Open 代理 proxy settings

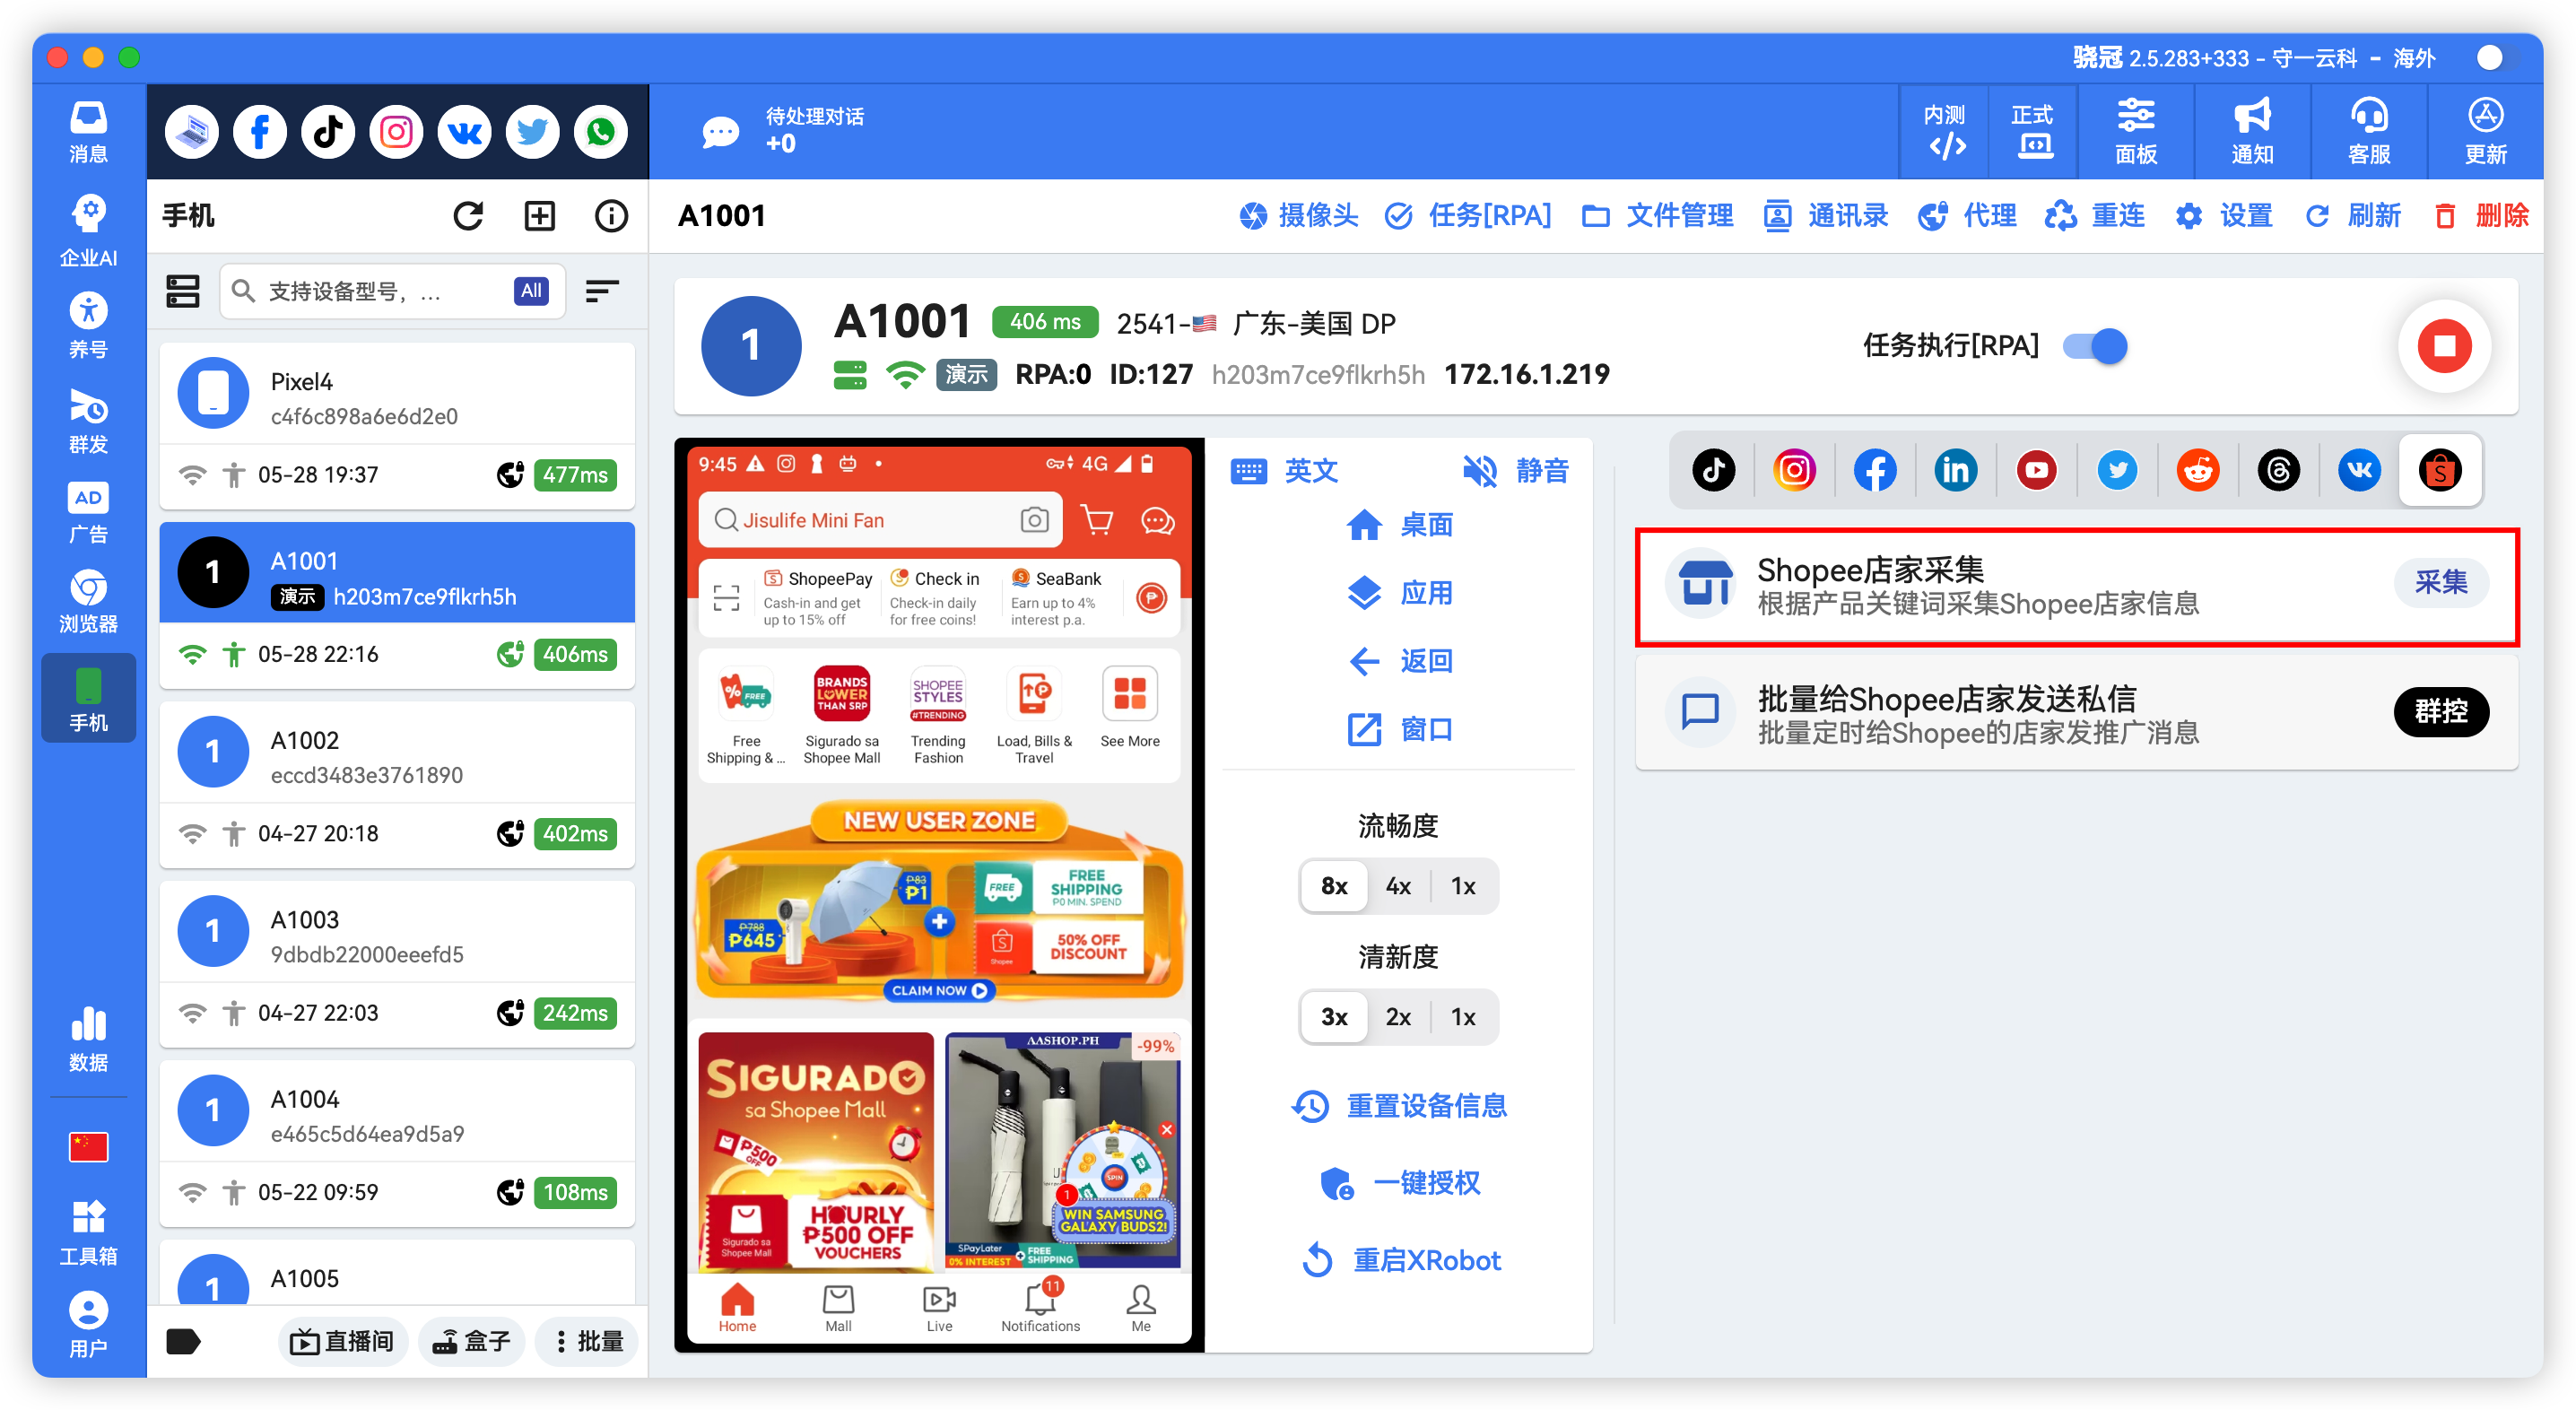point(1968,215)
